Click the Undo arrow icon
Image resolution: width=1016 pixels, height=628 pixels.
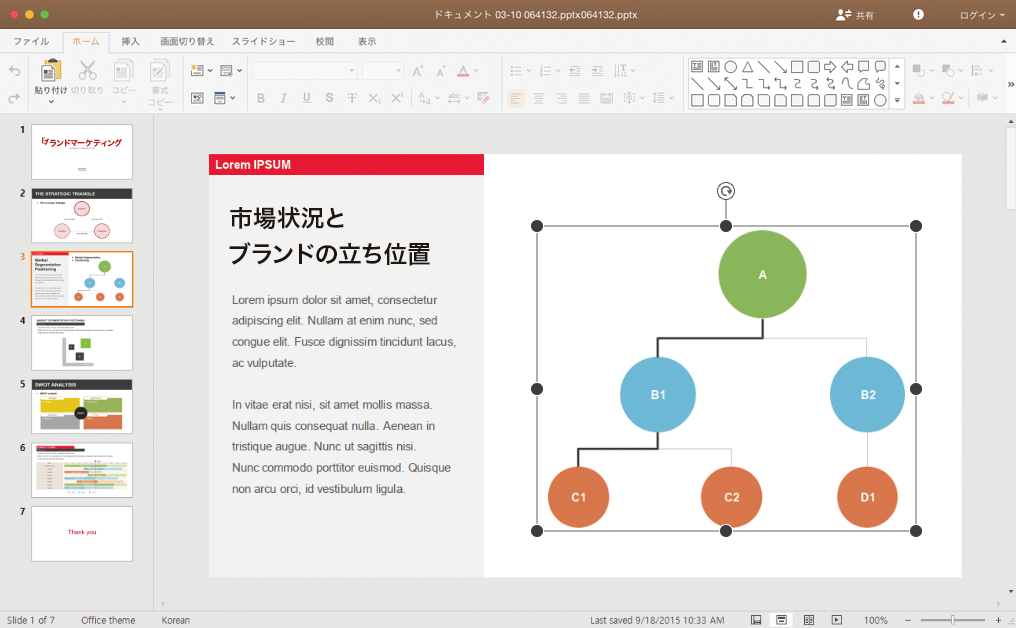pyautogui.click(x=14, y=71)
